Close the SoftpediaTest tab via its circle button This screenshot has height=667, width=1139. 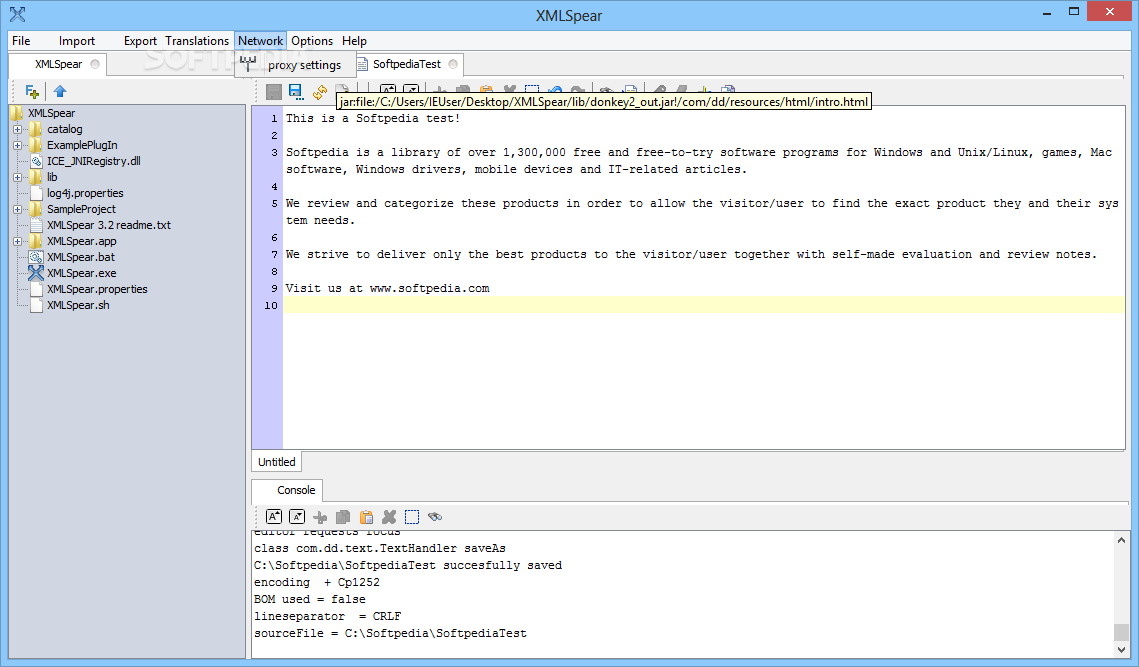tap(453, 64)
